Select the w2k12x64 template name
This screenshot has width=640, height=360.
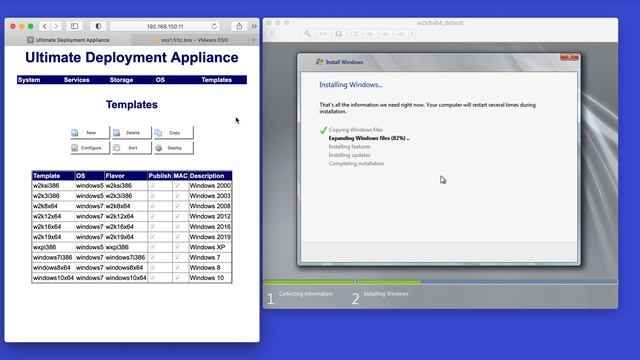click(x=47, y=216)
